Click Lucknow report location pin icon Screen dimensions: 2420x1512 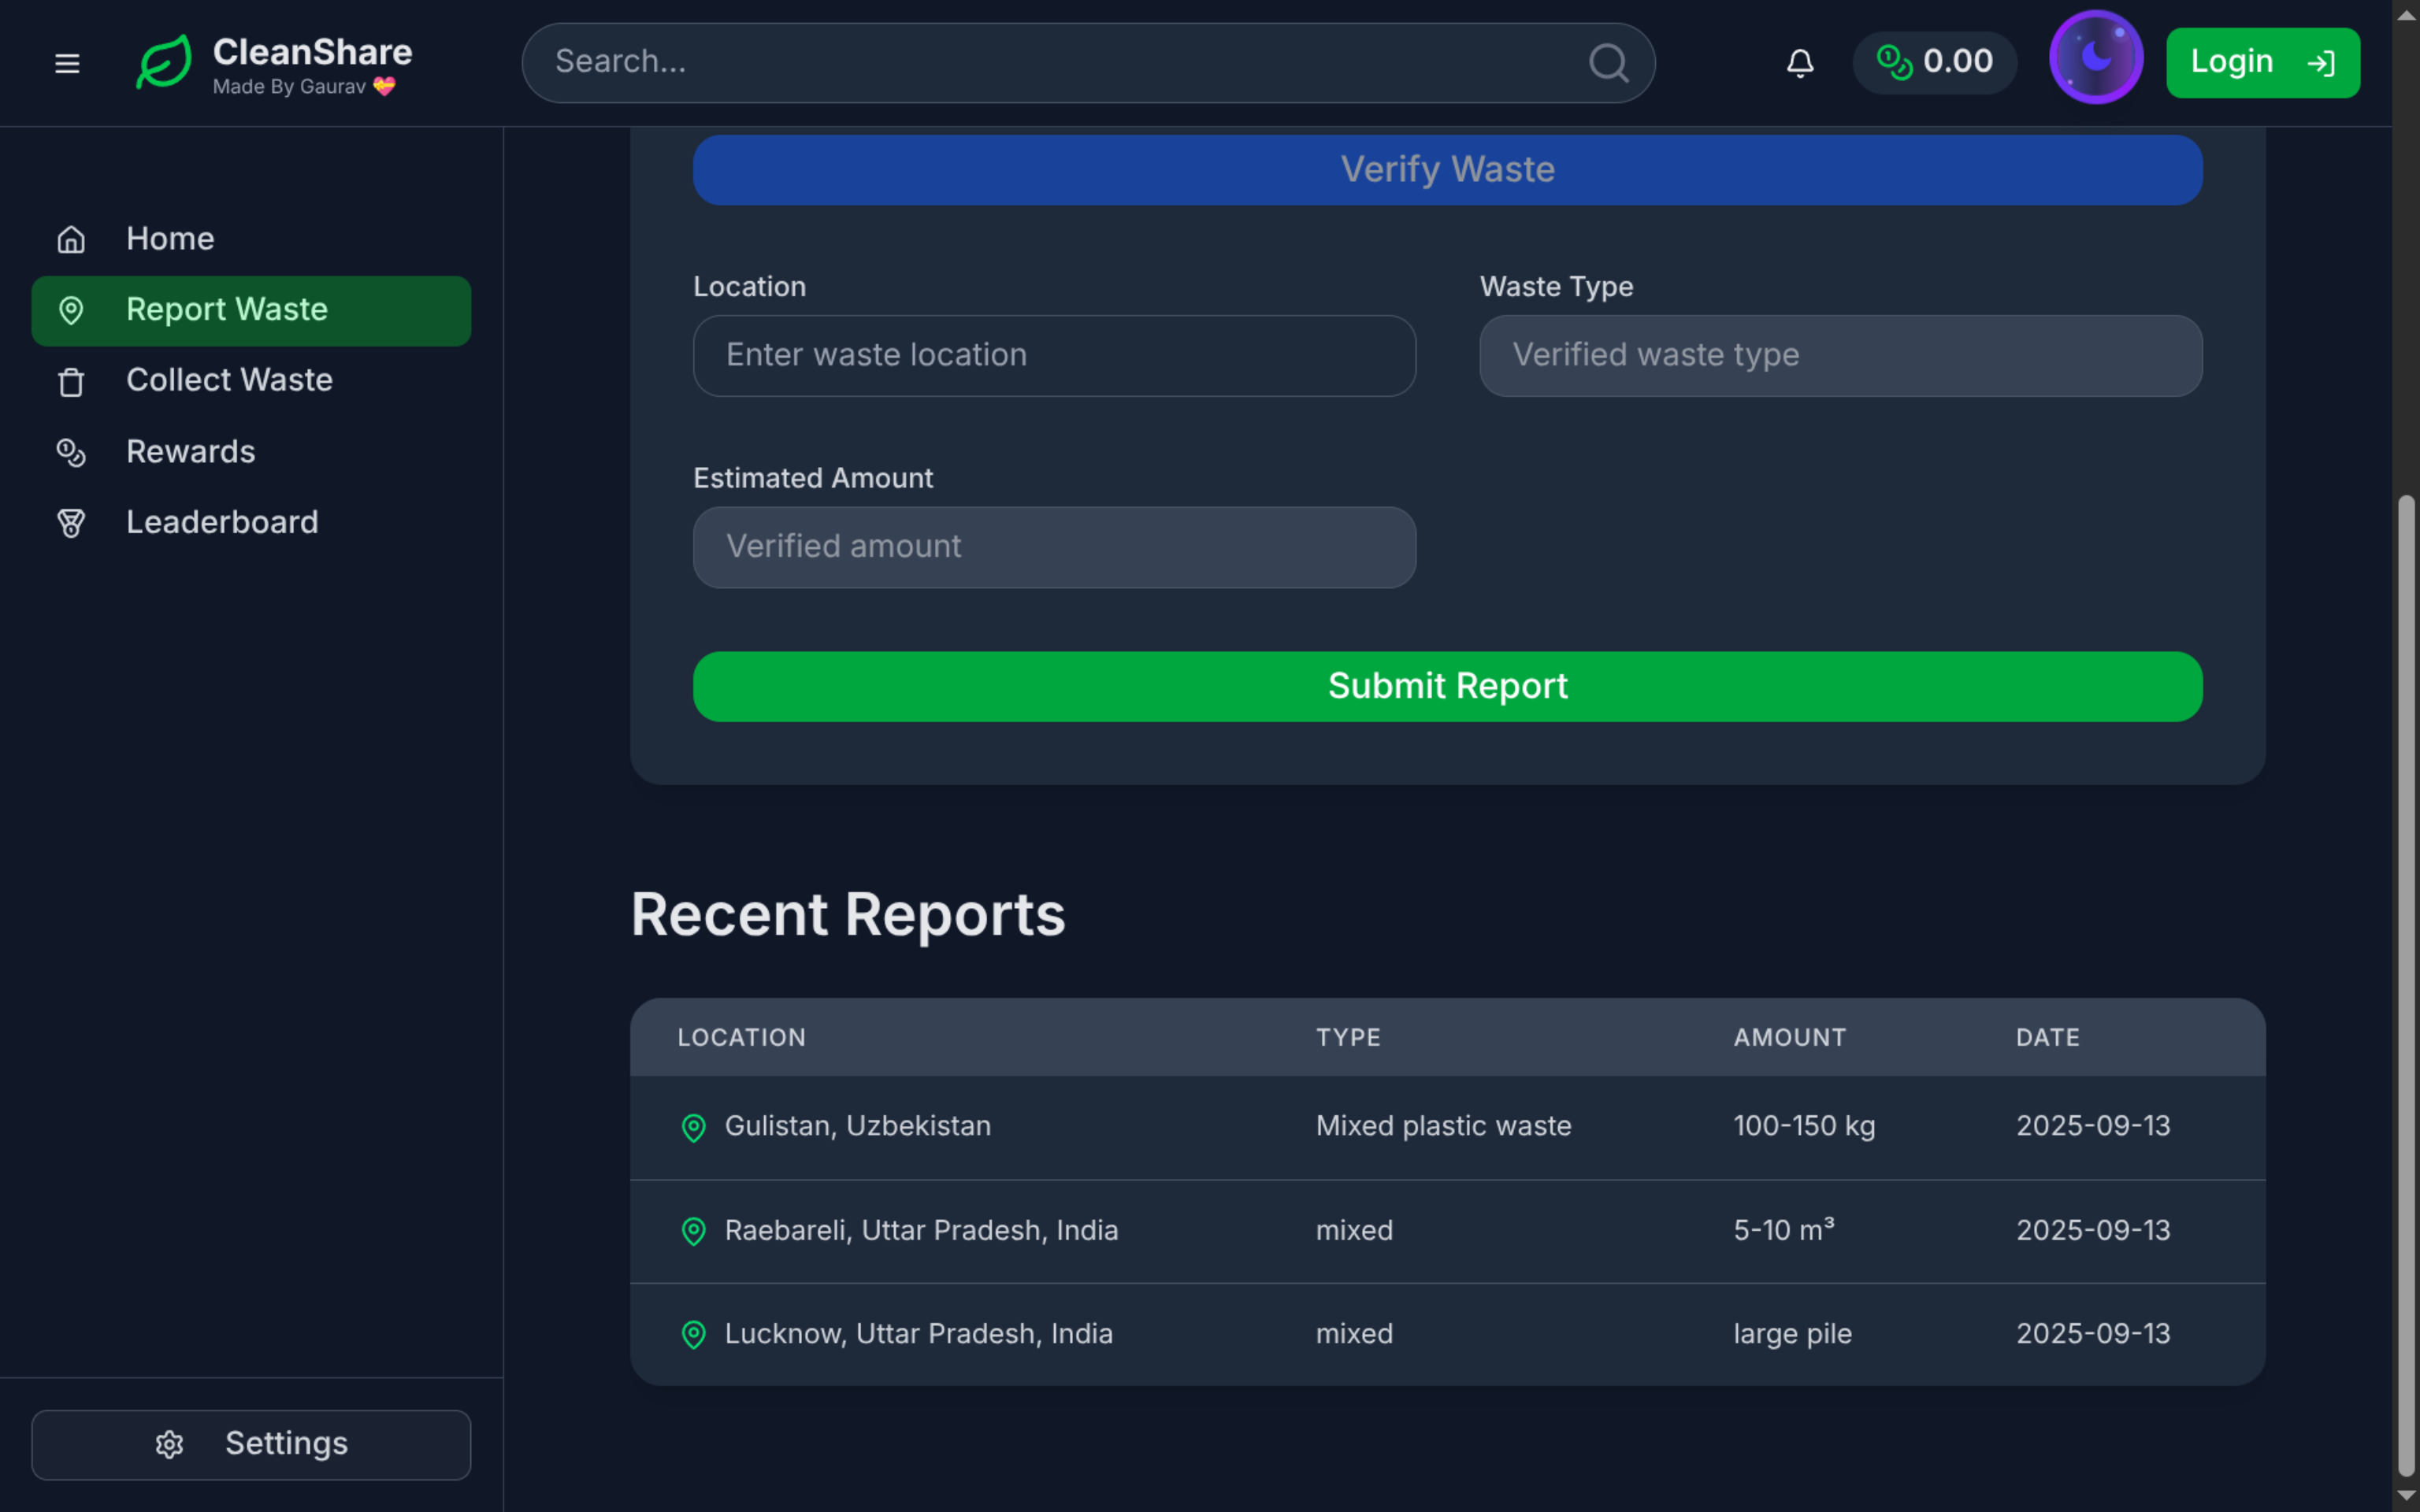point(693,1334)
